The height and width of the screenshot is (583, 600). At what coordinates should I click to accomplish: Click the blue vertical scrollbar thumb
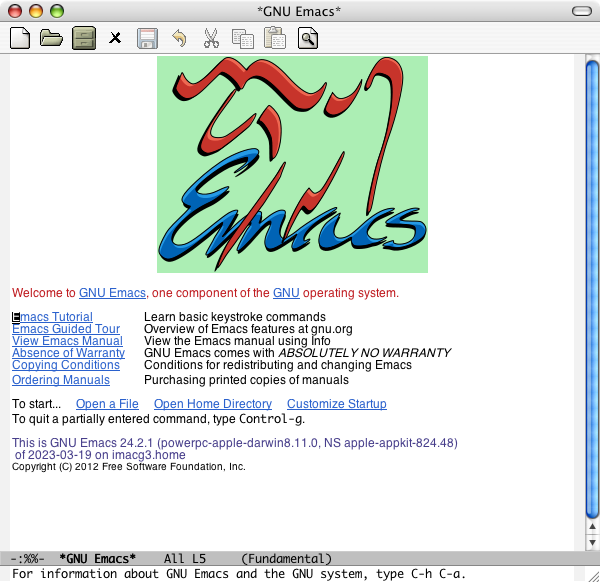pyautogui.click(x=592, y=289)
